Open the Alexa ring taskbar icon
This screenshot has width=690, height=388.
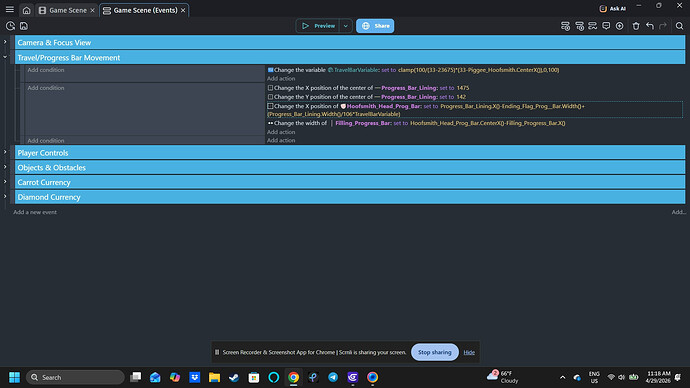(x=274, y=377)
